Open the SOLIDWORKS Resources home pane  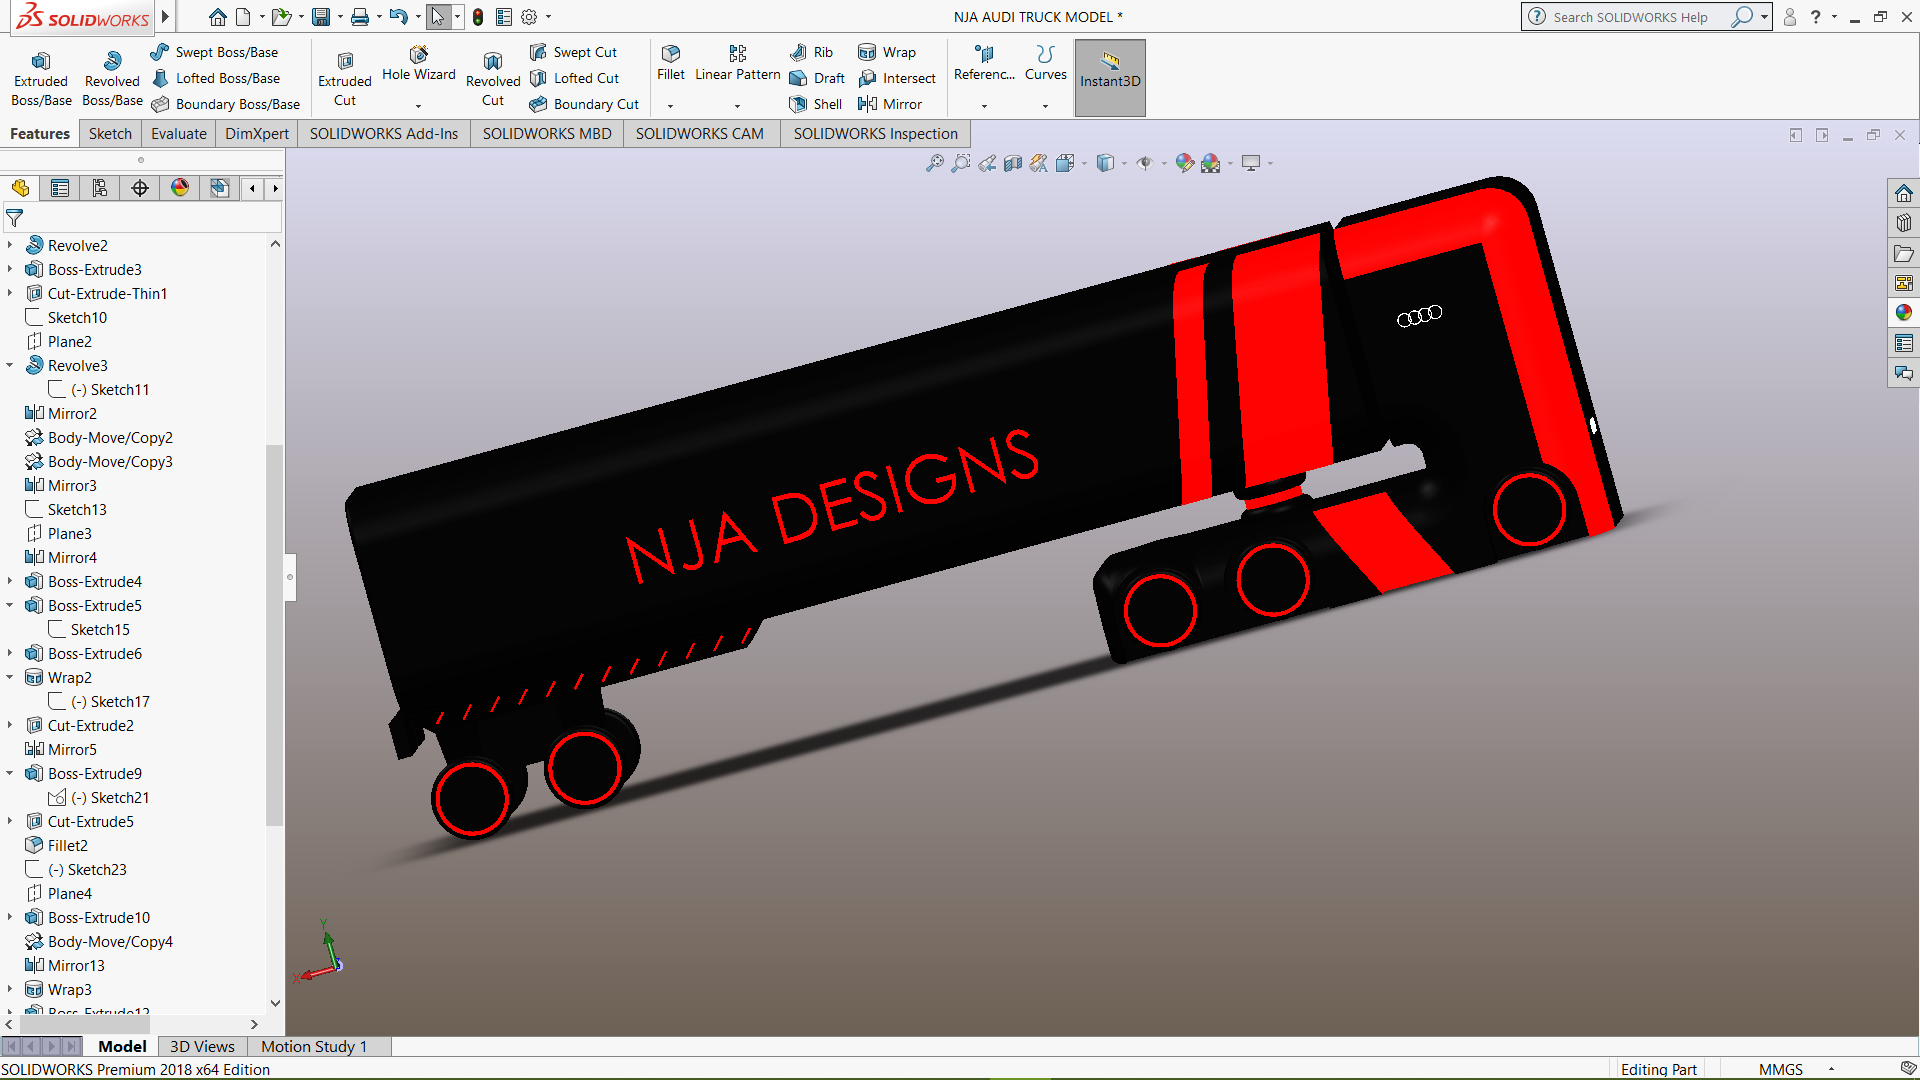pyautogui.click(x=1903, y=193)
